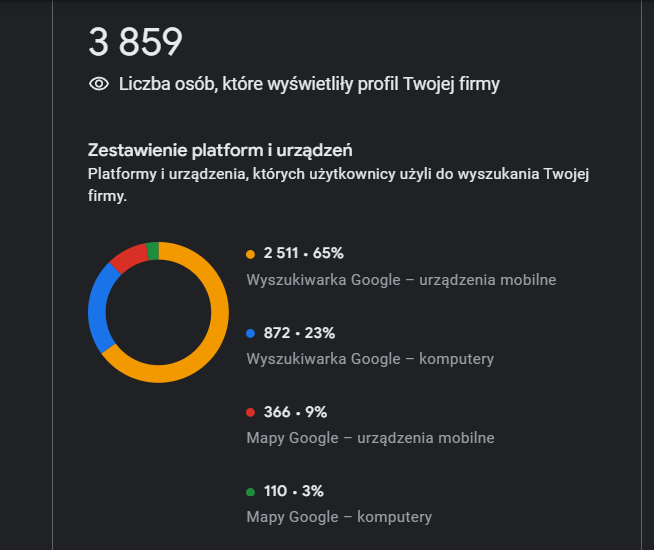The image size is (654, 550).
Task: Click the green legend dot for 110
Action: click(x=250, y=492)
